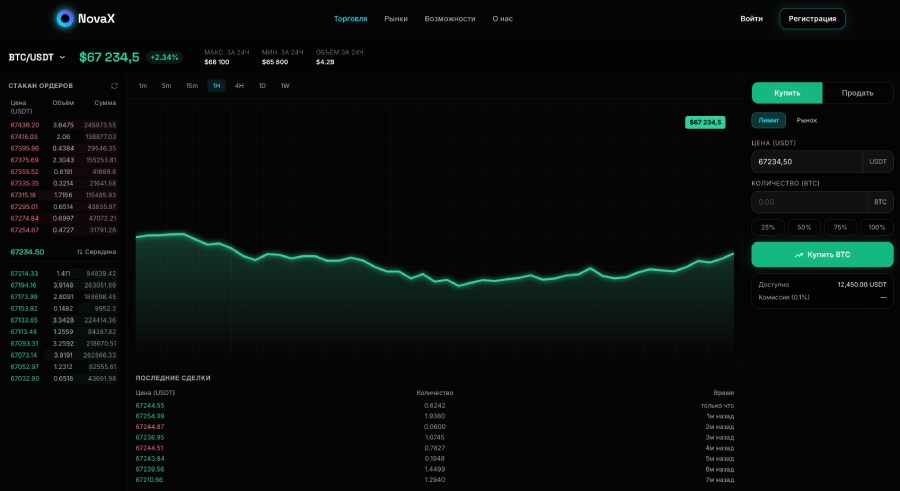
Task: Click the Середина toggle arrows icon
Action: pos(80,252)
